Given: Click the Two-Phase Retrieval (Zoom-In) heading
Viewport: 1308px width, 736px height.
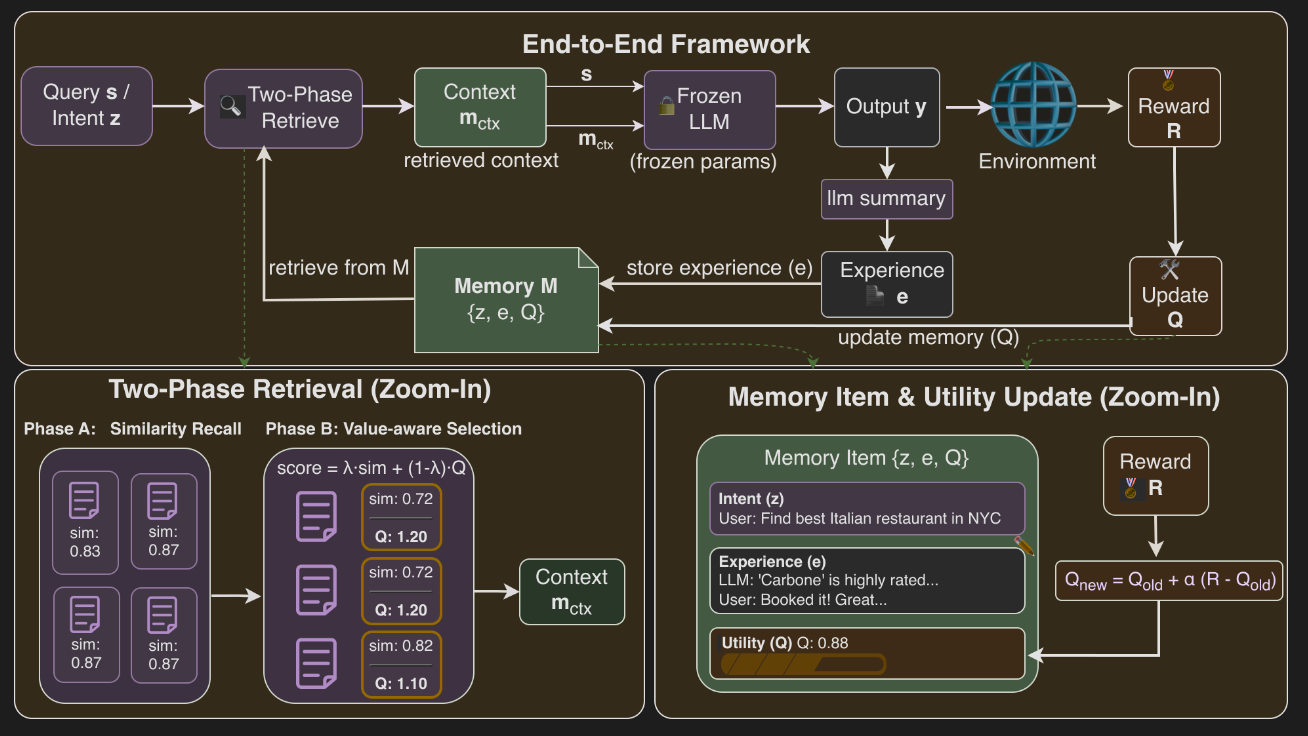Looking at the screenshot, I should [300, 389].
